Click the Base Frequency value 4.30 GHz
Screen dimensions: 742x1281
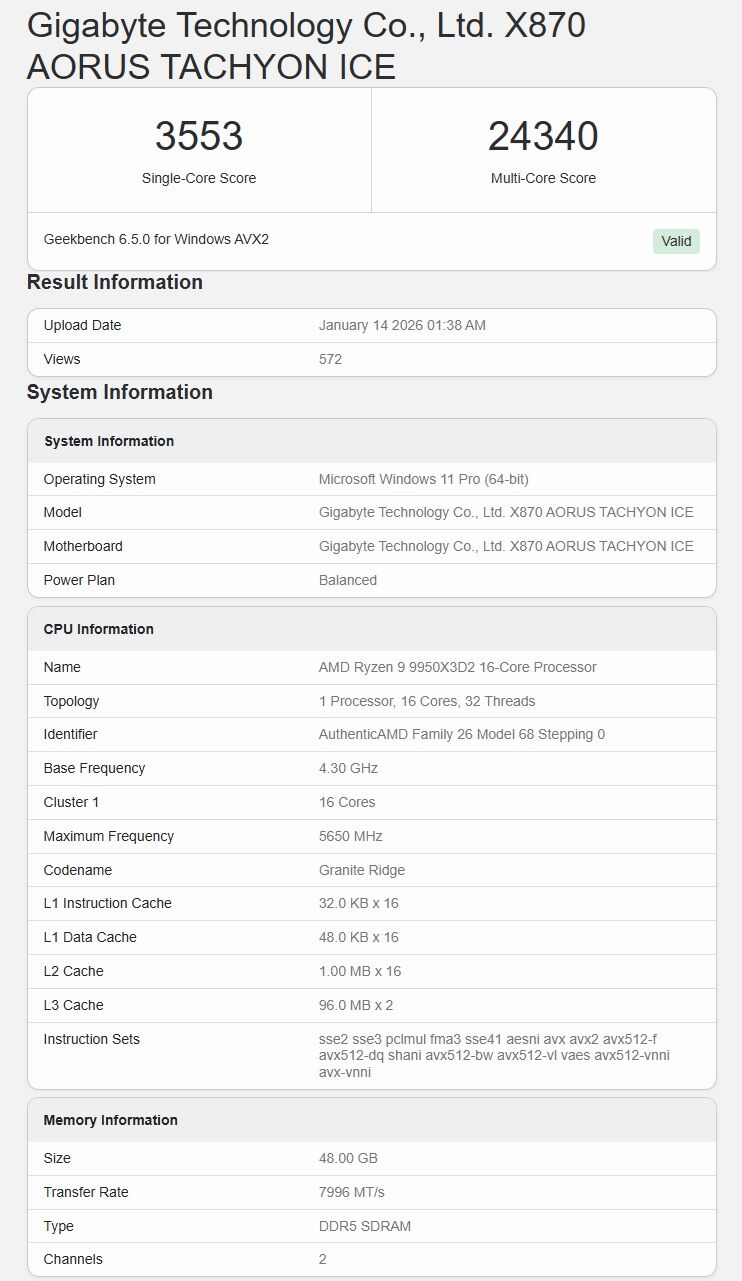pyautogui.click(x=348, y=768)
